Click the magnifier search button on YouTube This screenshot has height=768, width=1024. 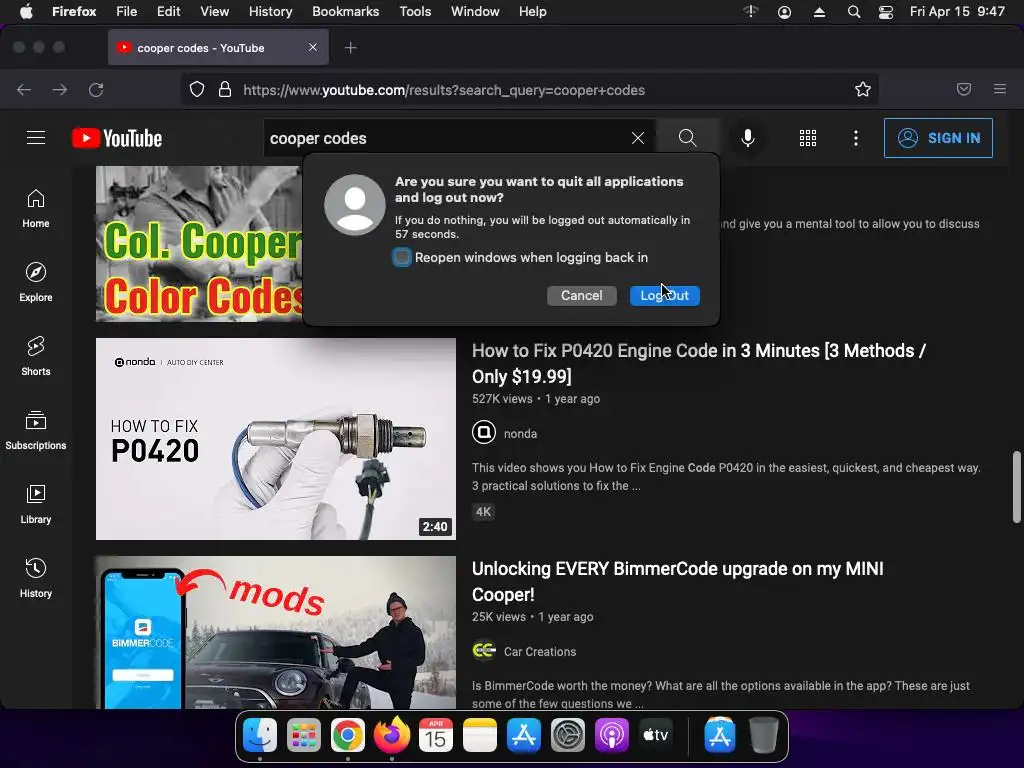pos(687,138)
